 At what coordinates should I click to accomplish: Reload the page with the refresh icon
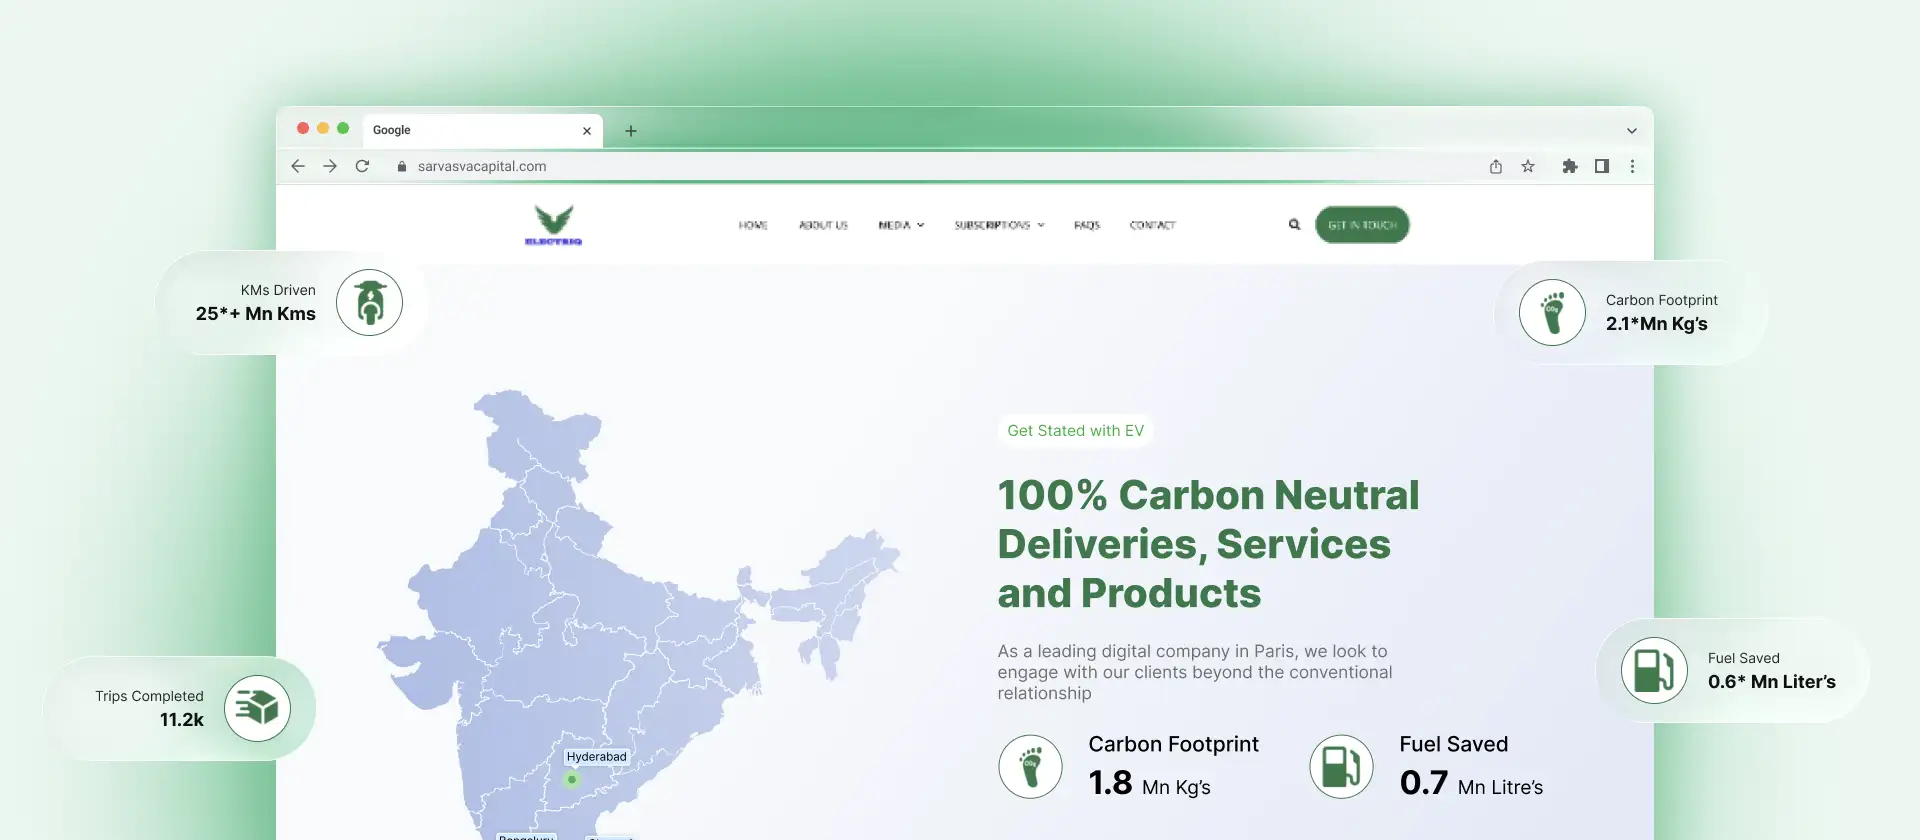pyautogui.click(x=362, y=166)
